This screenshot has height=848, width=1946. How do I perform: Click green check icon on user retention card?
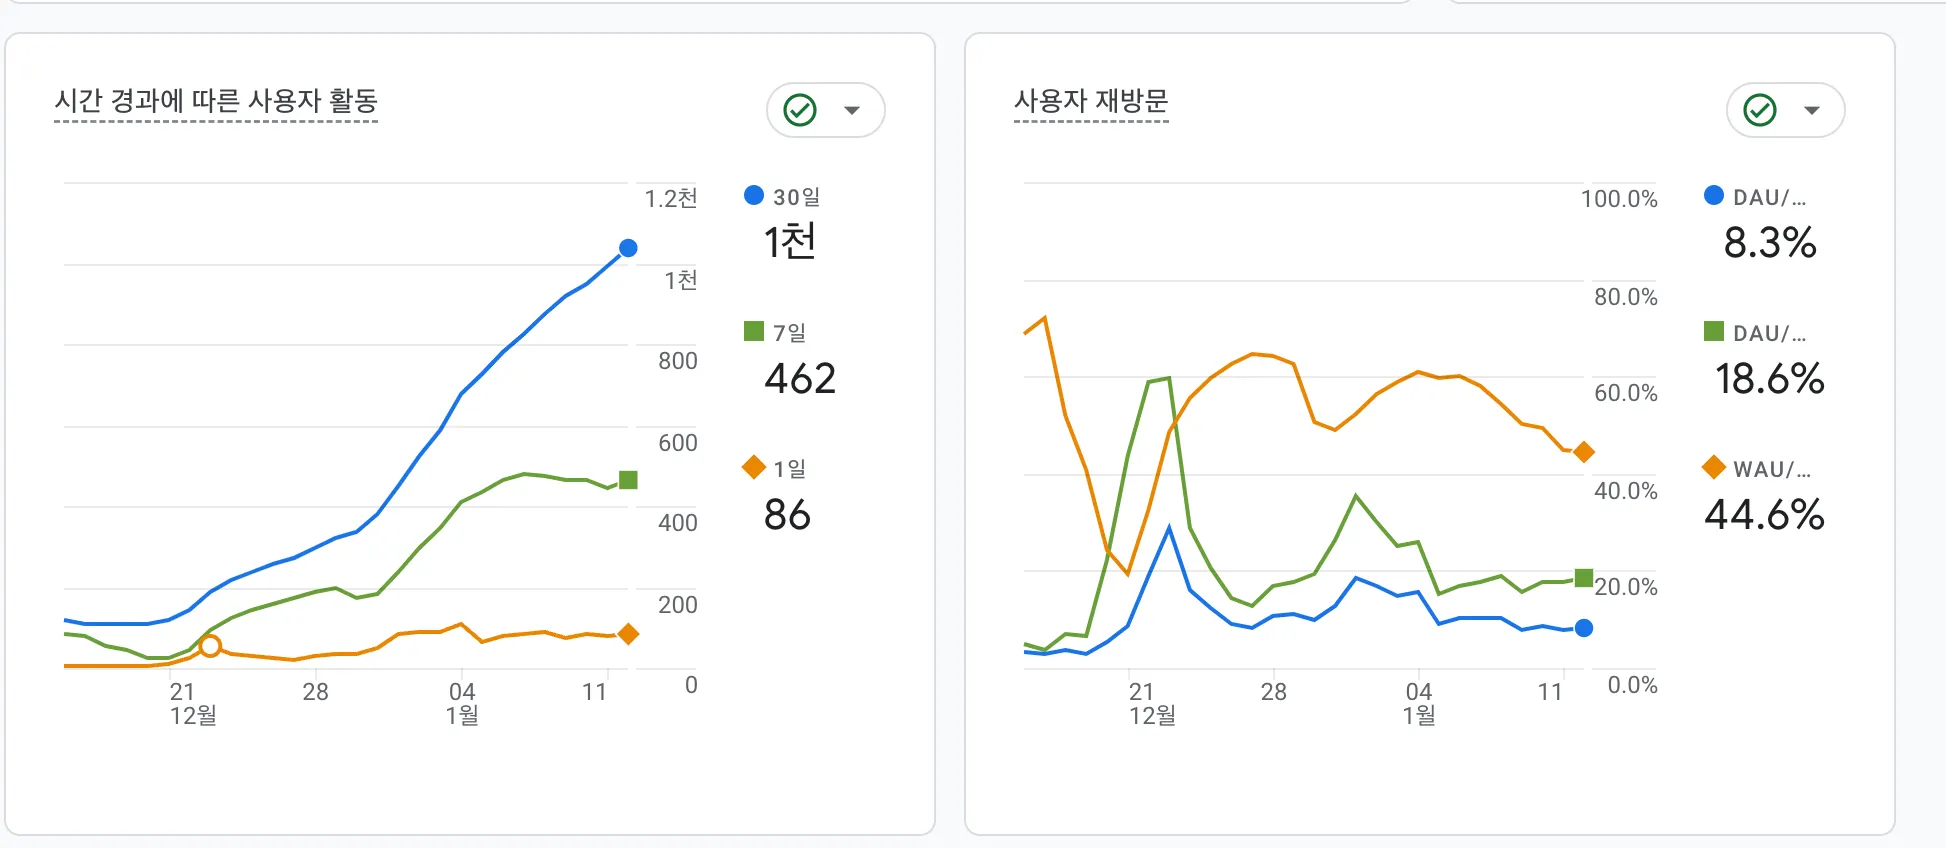(1760, 110)
